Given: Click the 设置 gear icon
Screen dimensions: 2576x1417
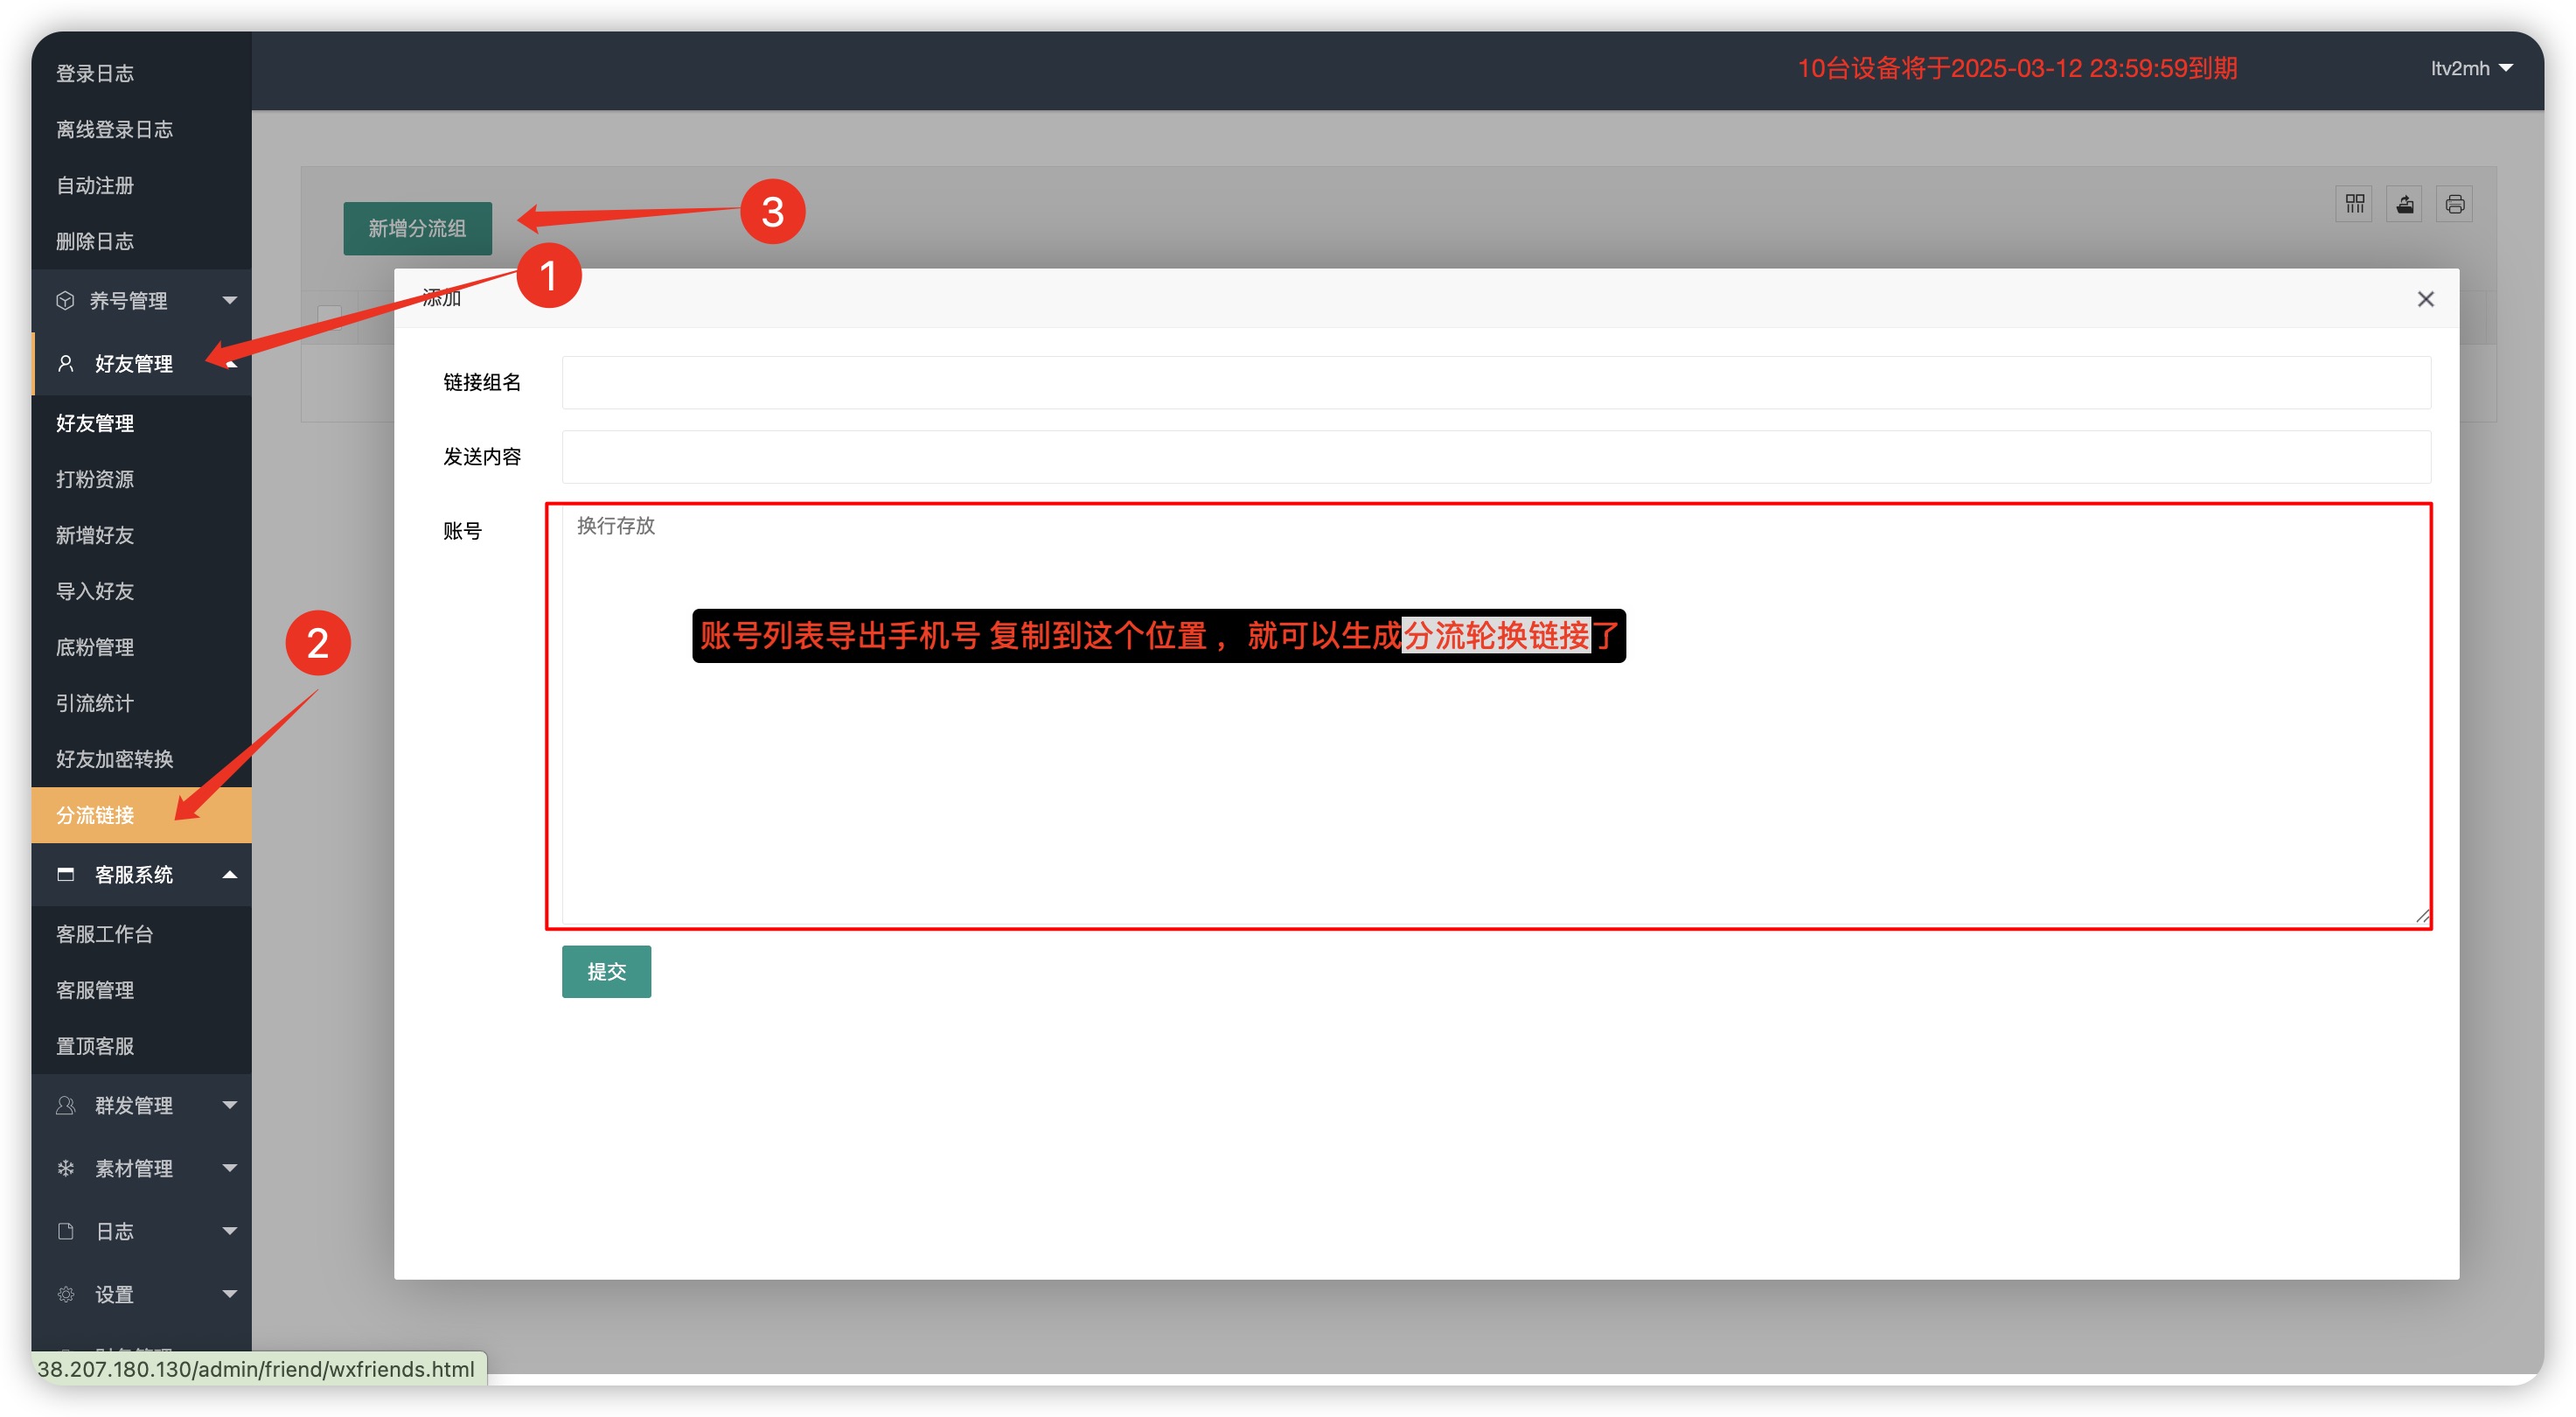Looking at the screenshot, I should tap(66, 1293).
